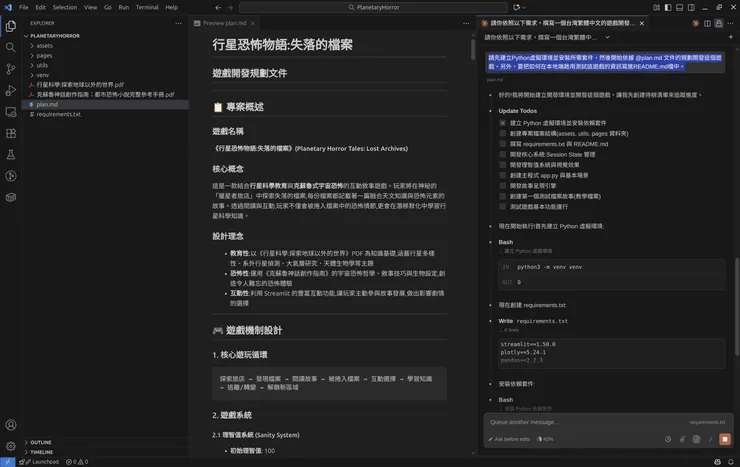Viewport: 740px width, 467px height.
Task: Click the Claude orange icon in editor toolbar
Action: 695,23
